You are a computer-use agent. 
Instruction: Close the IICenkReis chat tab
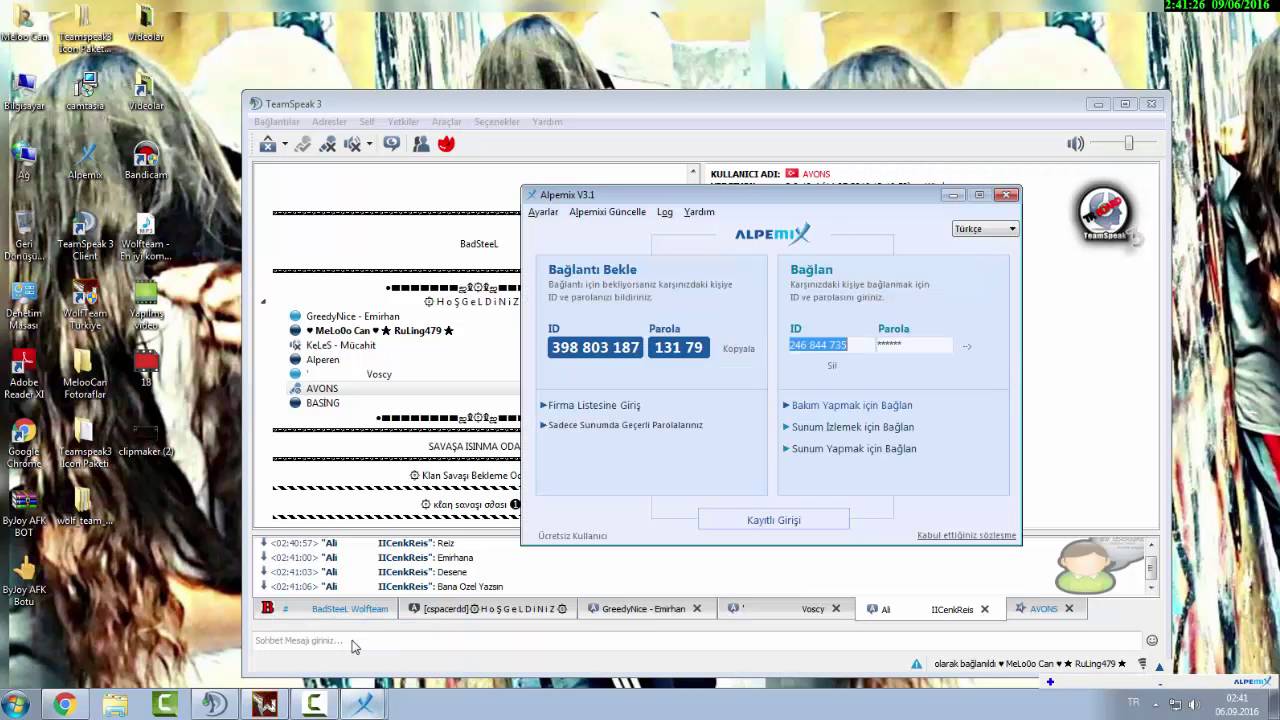985,608
